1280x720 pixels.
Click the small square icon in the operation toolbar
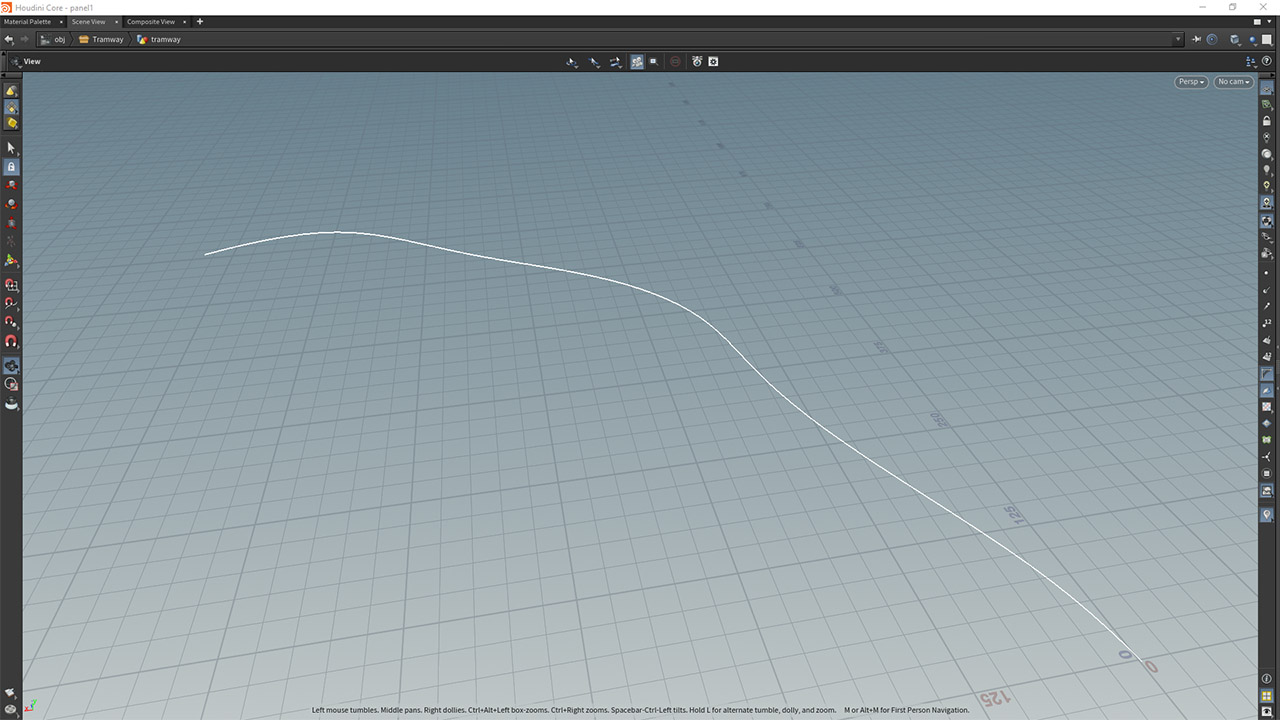point(654,62)
